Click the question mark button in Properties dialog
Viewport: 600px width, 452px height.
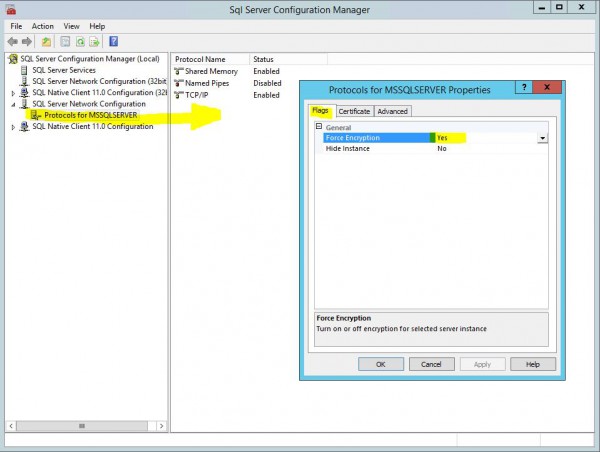(524, 87)
